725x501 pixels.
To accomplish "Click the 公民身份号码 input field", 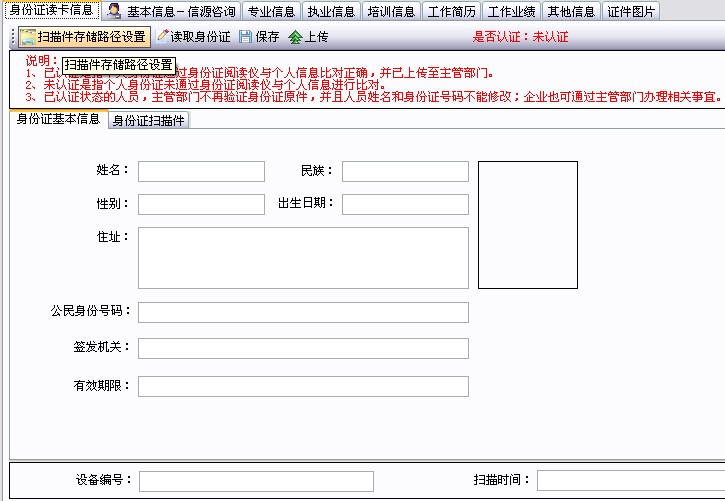I will (303, 313).
